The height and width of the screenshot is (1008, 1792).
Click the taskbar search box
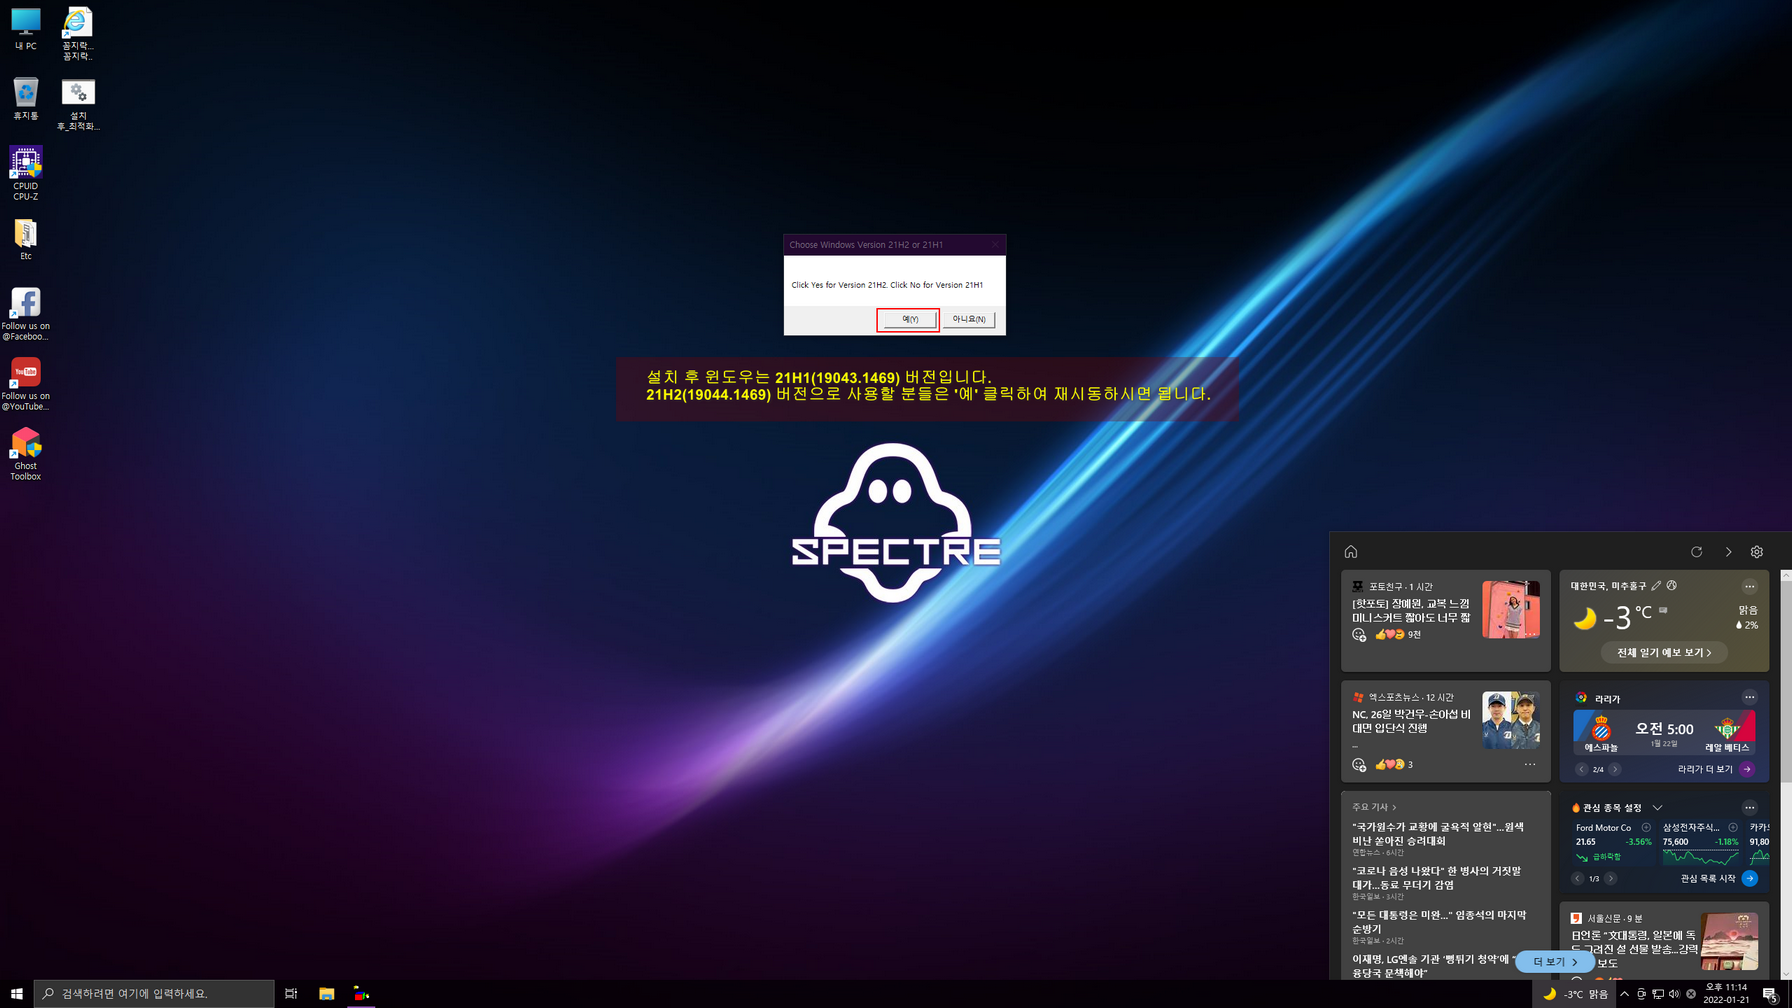(154, 993)
